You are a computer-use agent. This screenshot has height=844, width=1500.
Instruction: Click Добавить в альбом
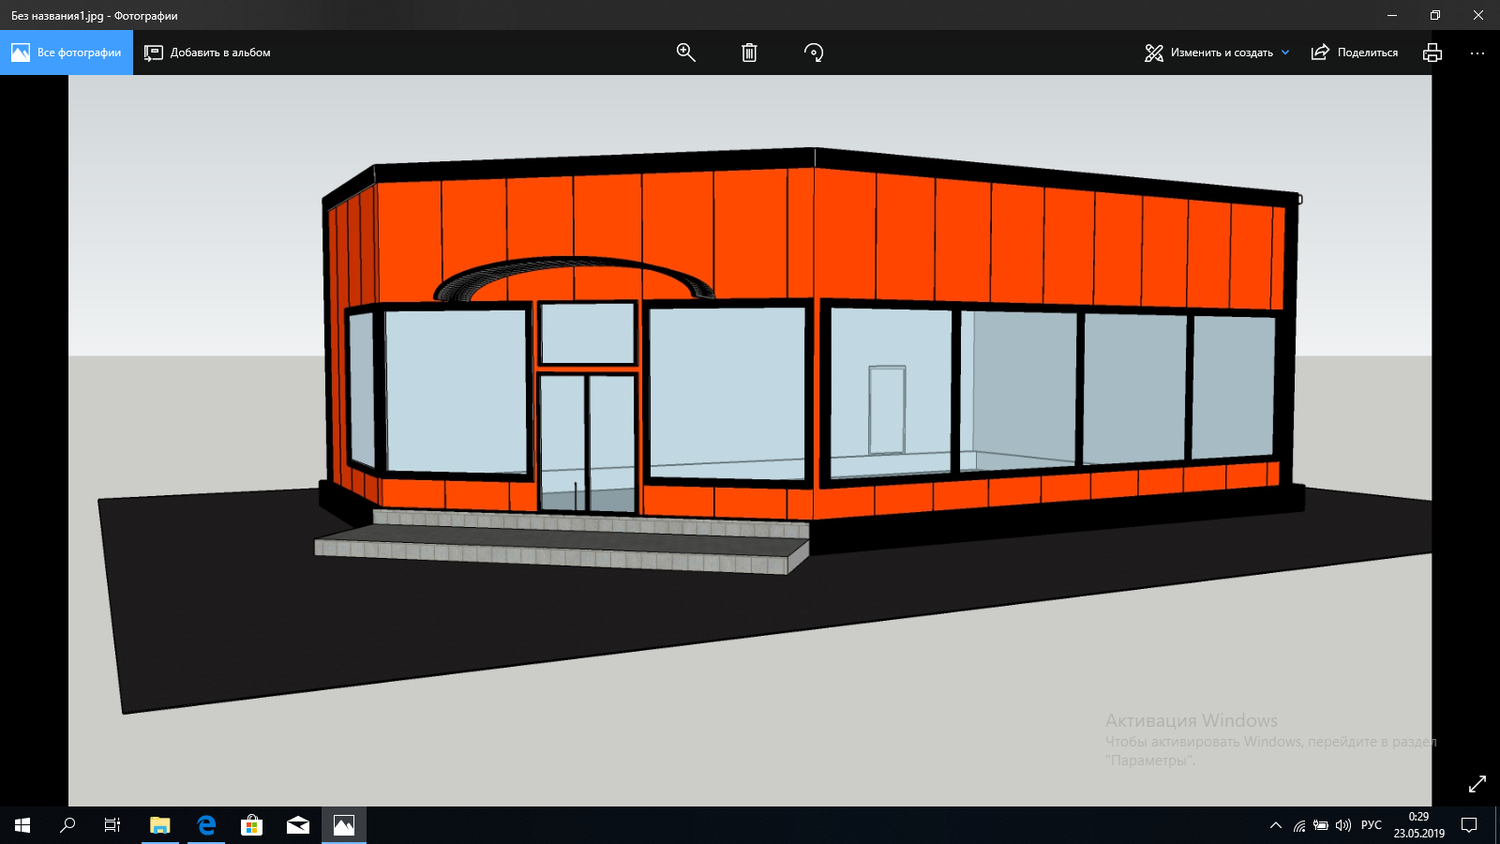(x=207, y=52)
